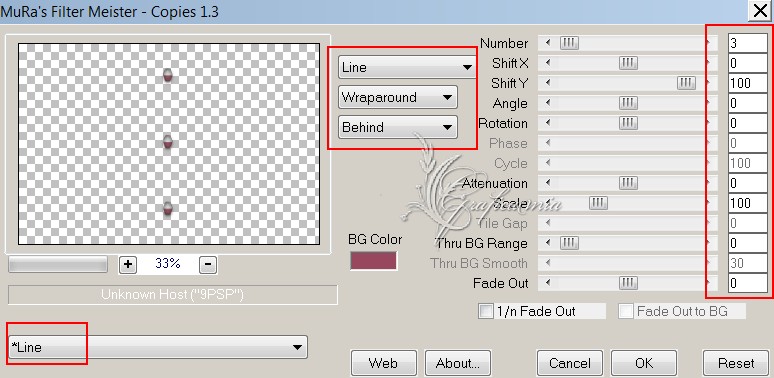This screenshot has width=774, height=378.
Task: Pick the BG Color swatch
Action: (x=374, y=261)
